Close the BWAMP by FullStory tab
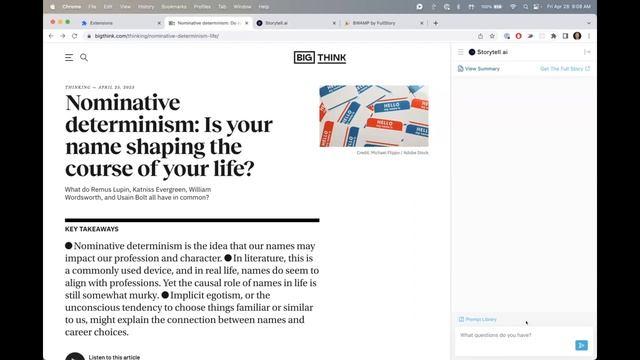The image size is (640, 360). (x=422, y=23)
